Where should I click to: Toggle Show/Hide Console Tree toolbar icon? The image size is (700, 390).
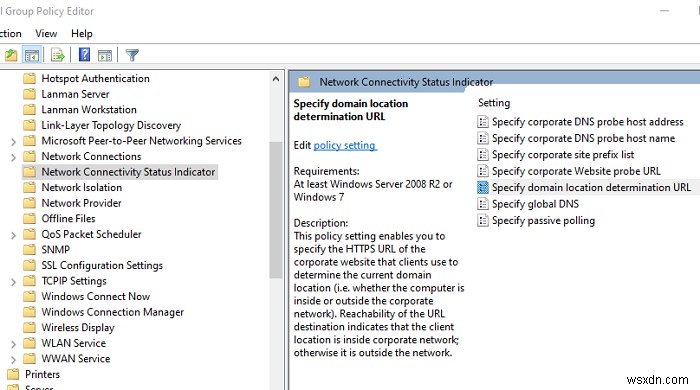click(x=32, y=55)
